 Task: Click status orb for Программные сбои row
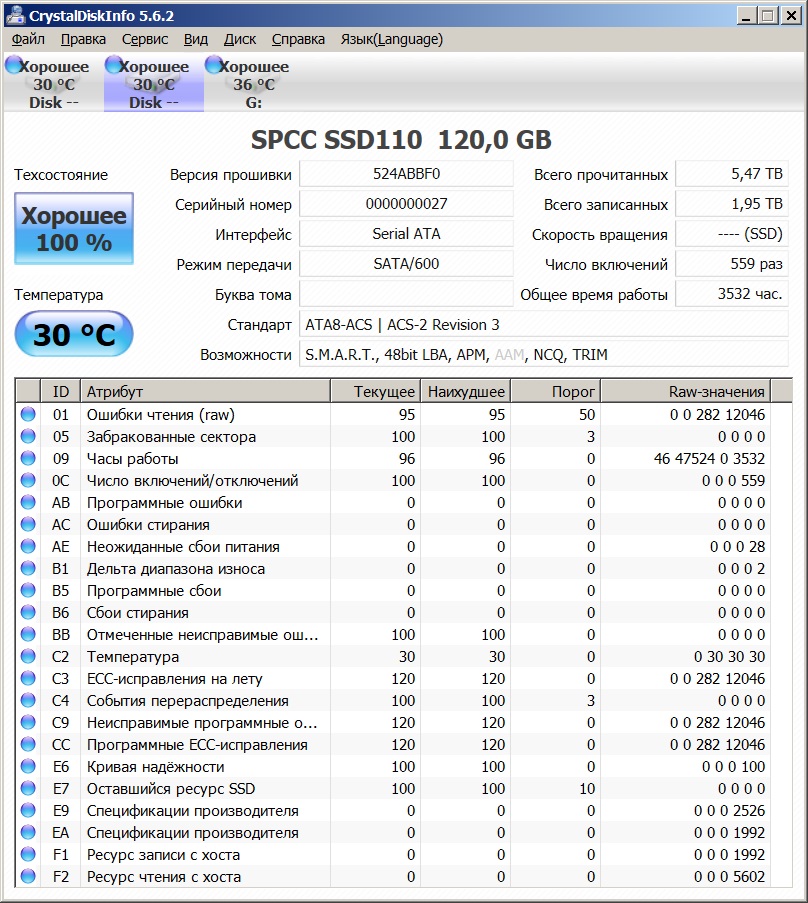28,590
